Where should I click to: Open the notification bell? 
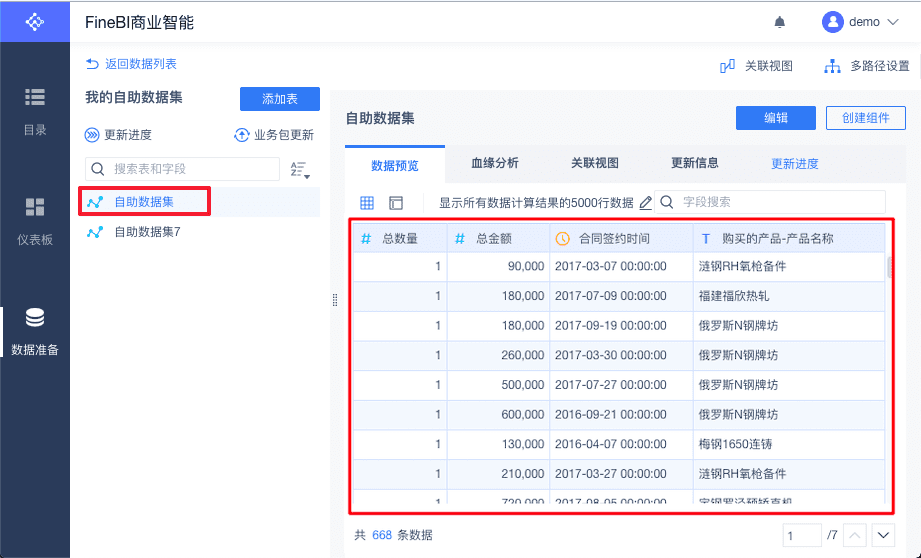point(779,22)
